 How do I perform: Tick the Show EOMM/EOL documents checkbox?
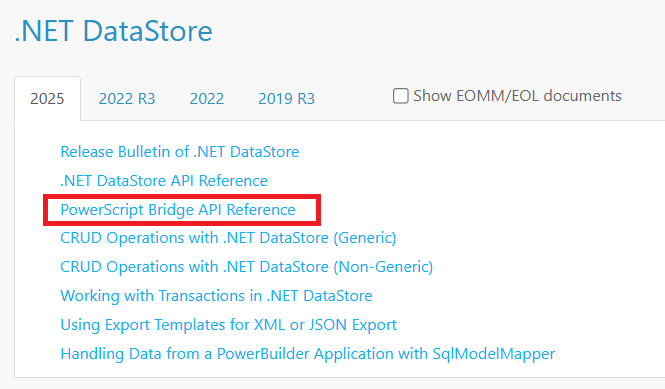[400, 96]
